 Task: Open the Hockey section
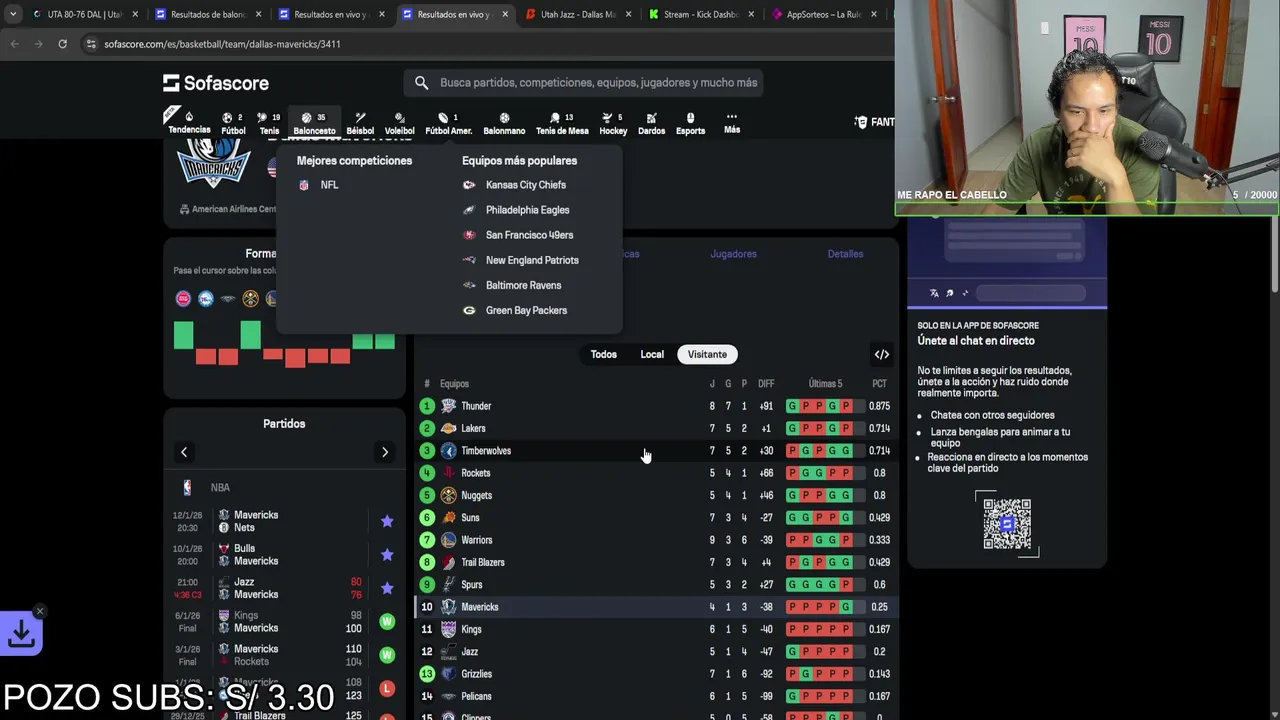(x=613, y=123)
